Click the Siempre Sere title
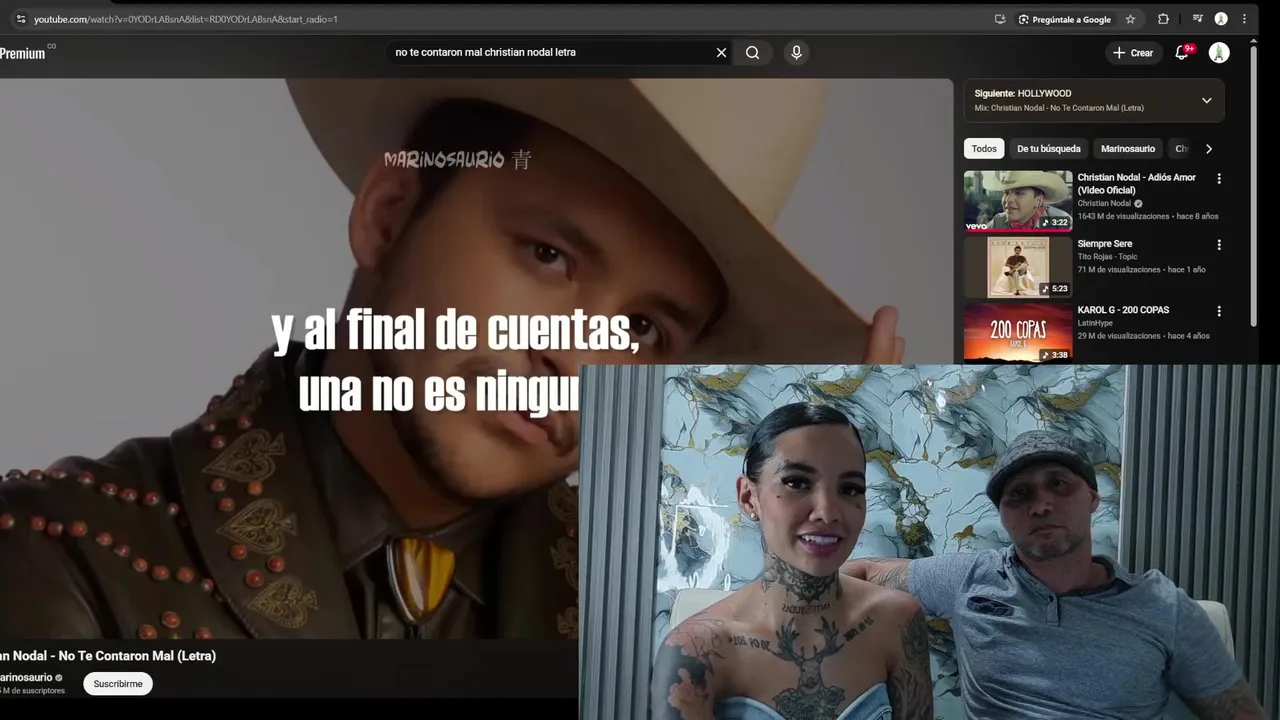Screen dimensions: 1280x720 point(1105,244)
